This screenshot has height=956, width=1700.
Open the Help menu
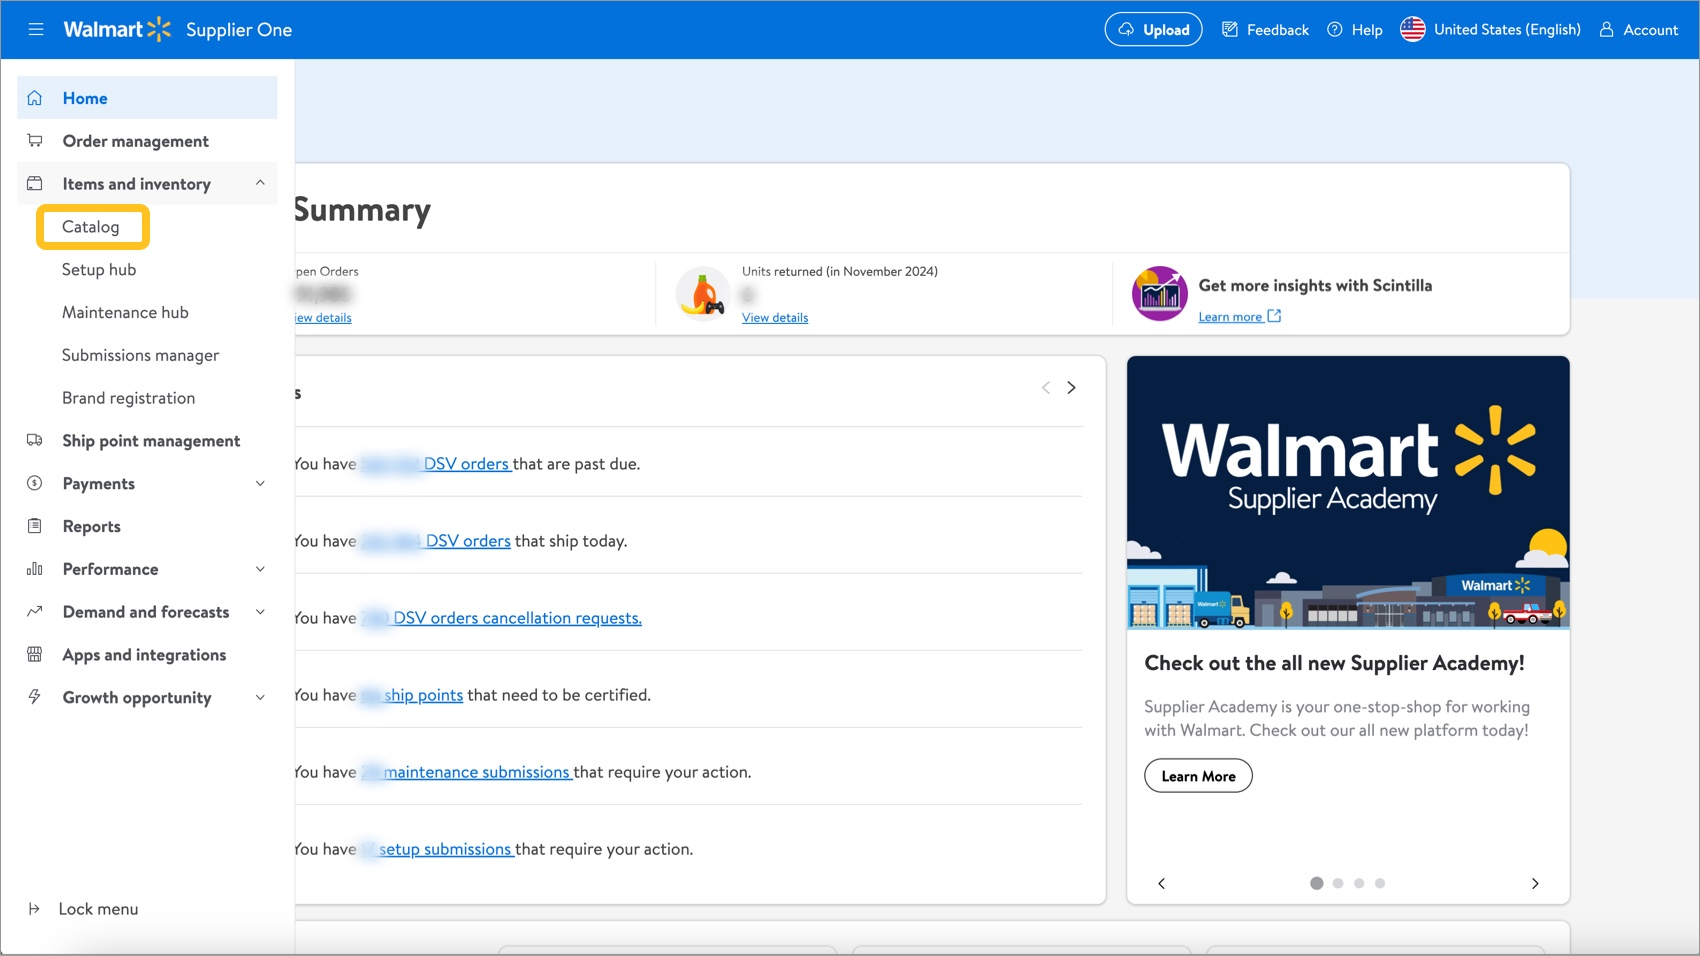(x=1354, y=29)
